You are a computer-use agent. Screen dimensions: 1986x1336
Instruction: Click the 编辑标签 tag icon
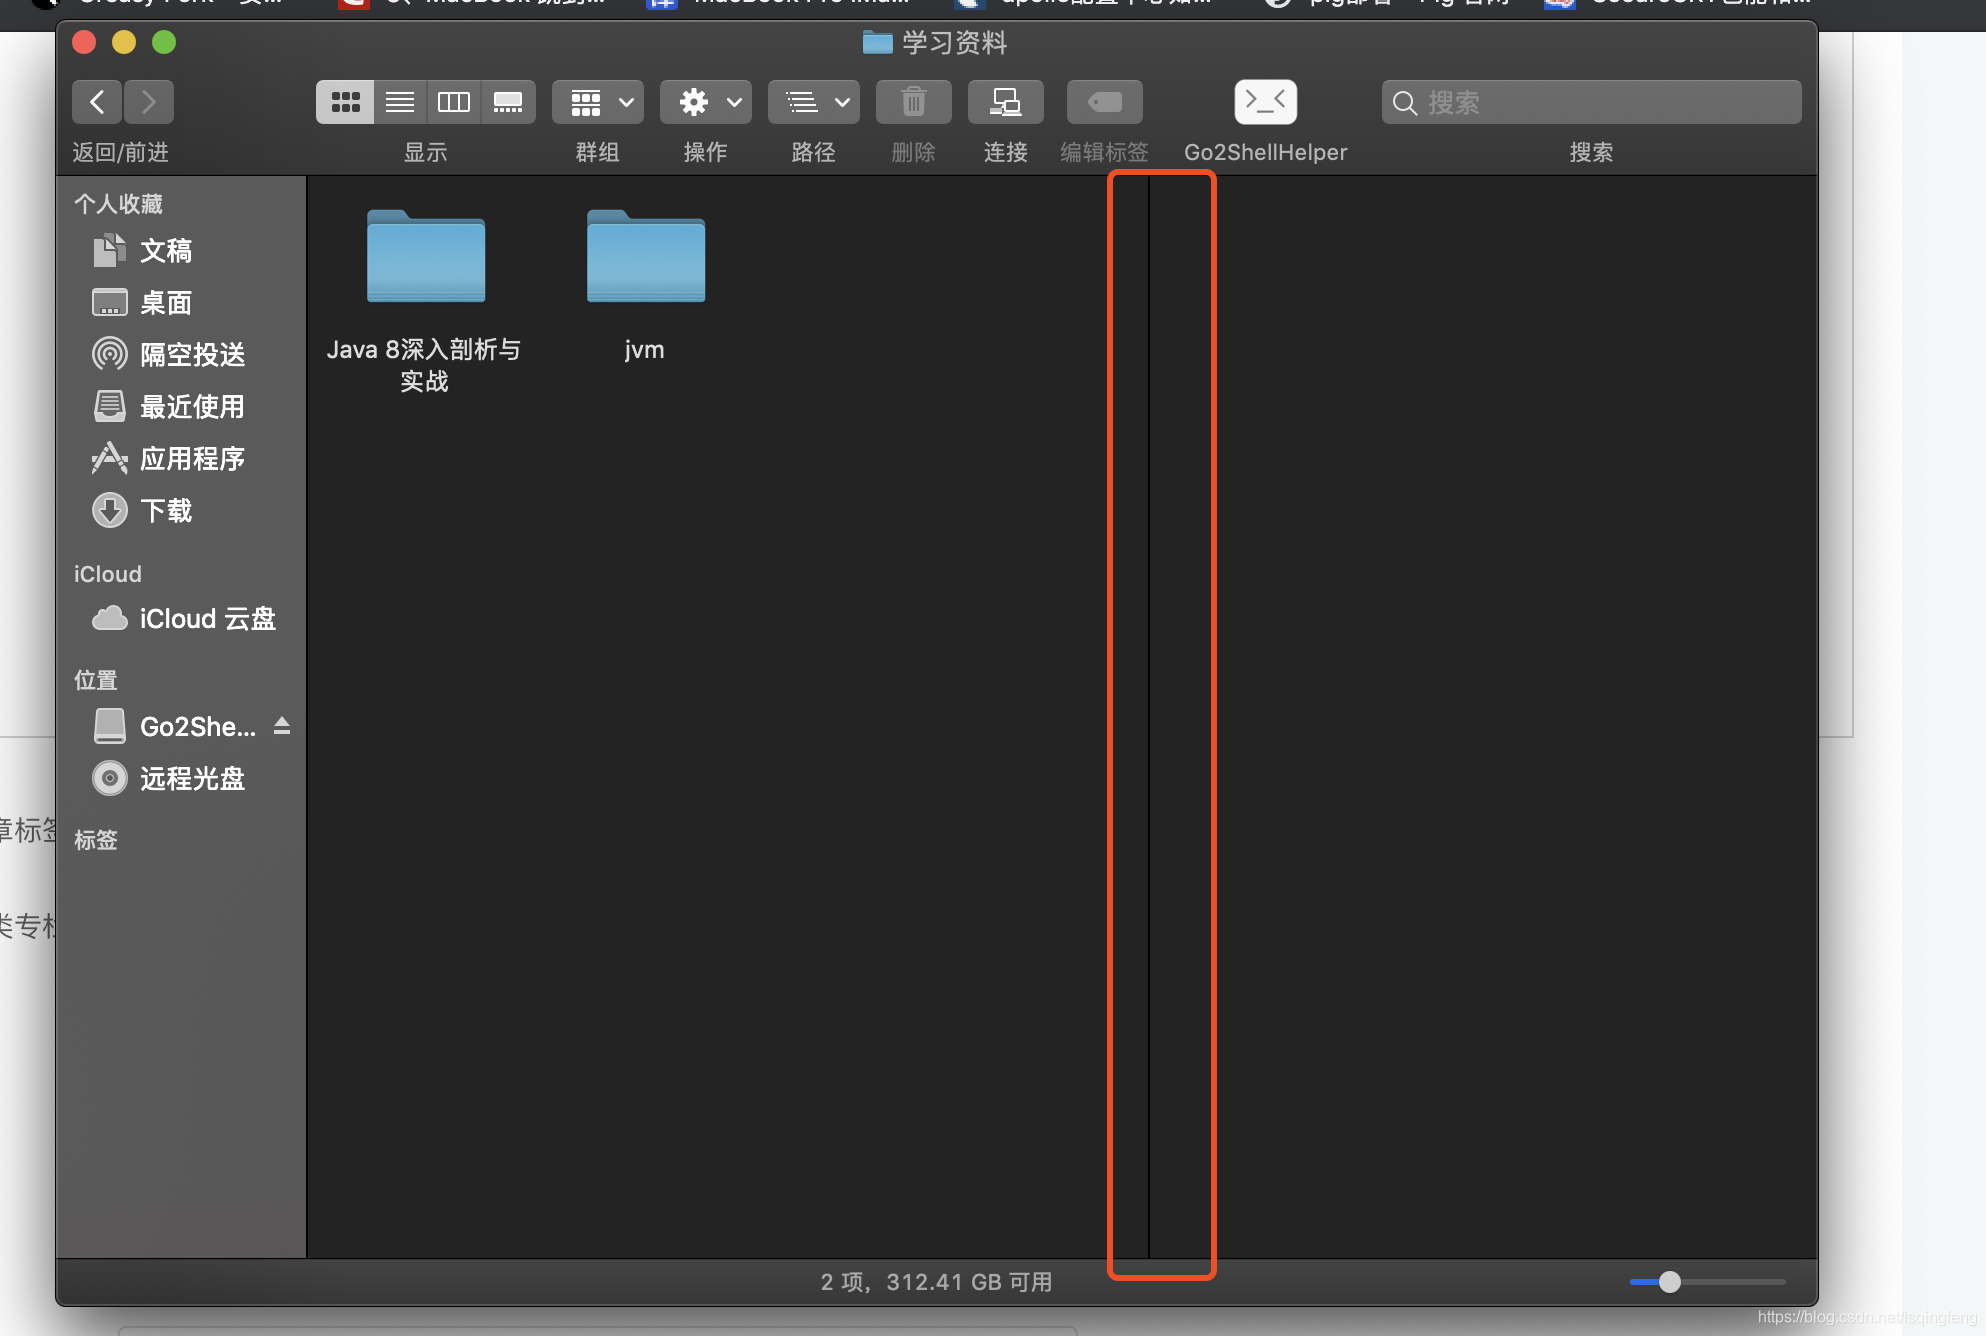pyautogui.click(x=1104, y=102)
